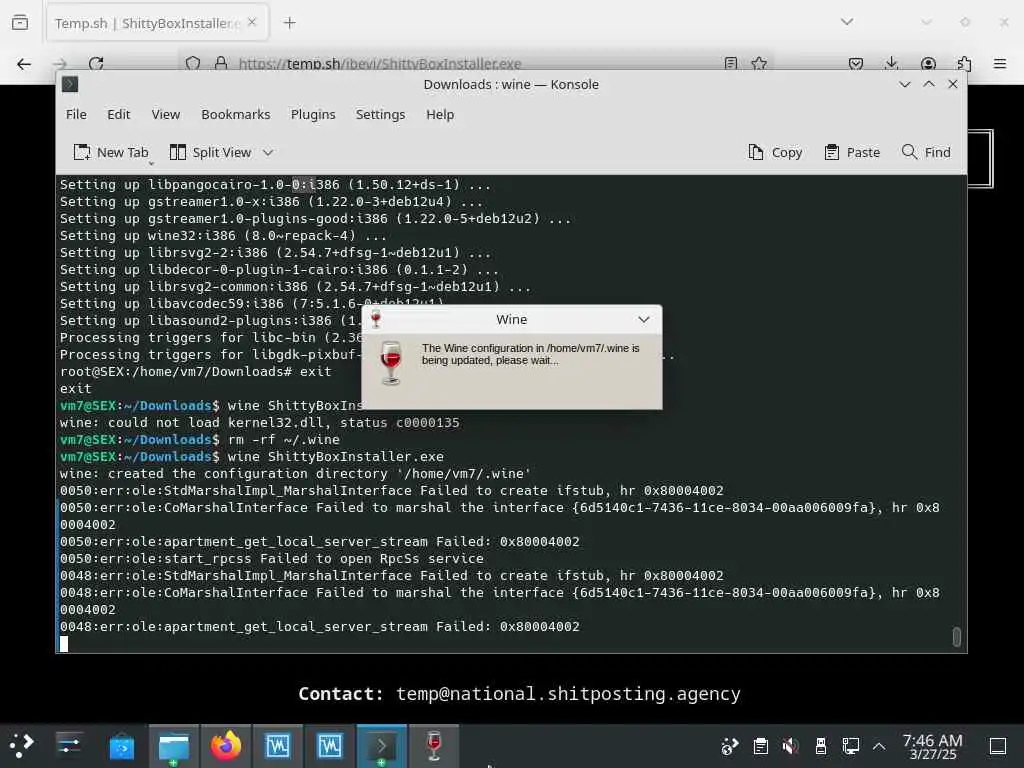Close the Temp.sh browser tab

pos(252,23)
